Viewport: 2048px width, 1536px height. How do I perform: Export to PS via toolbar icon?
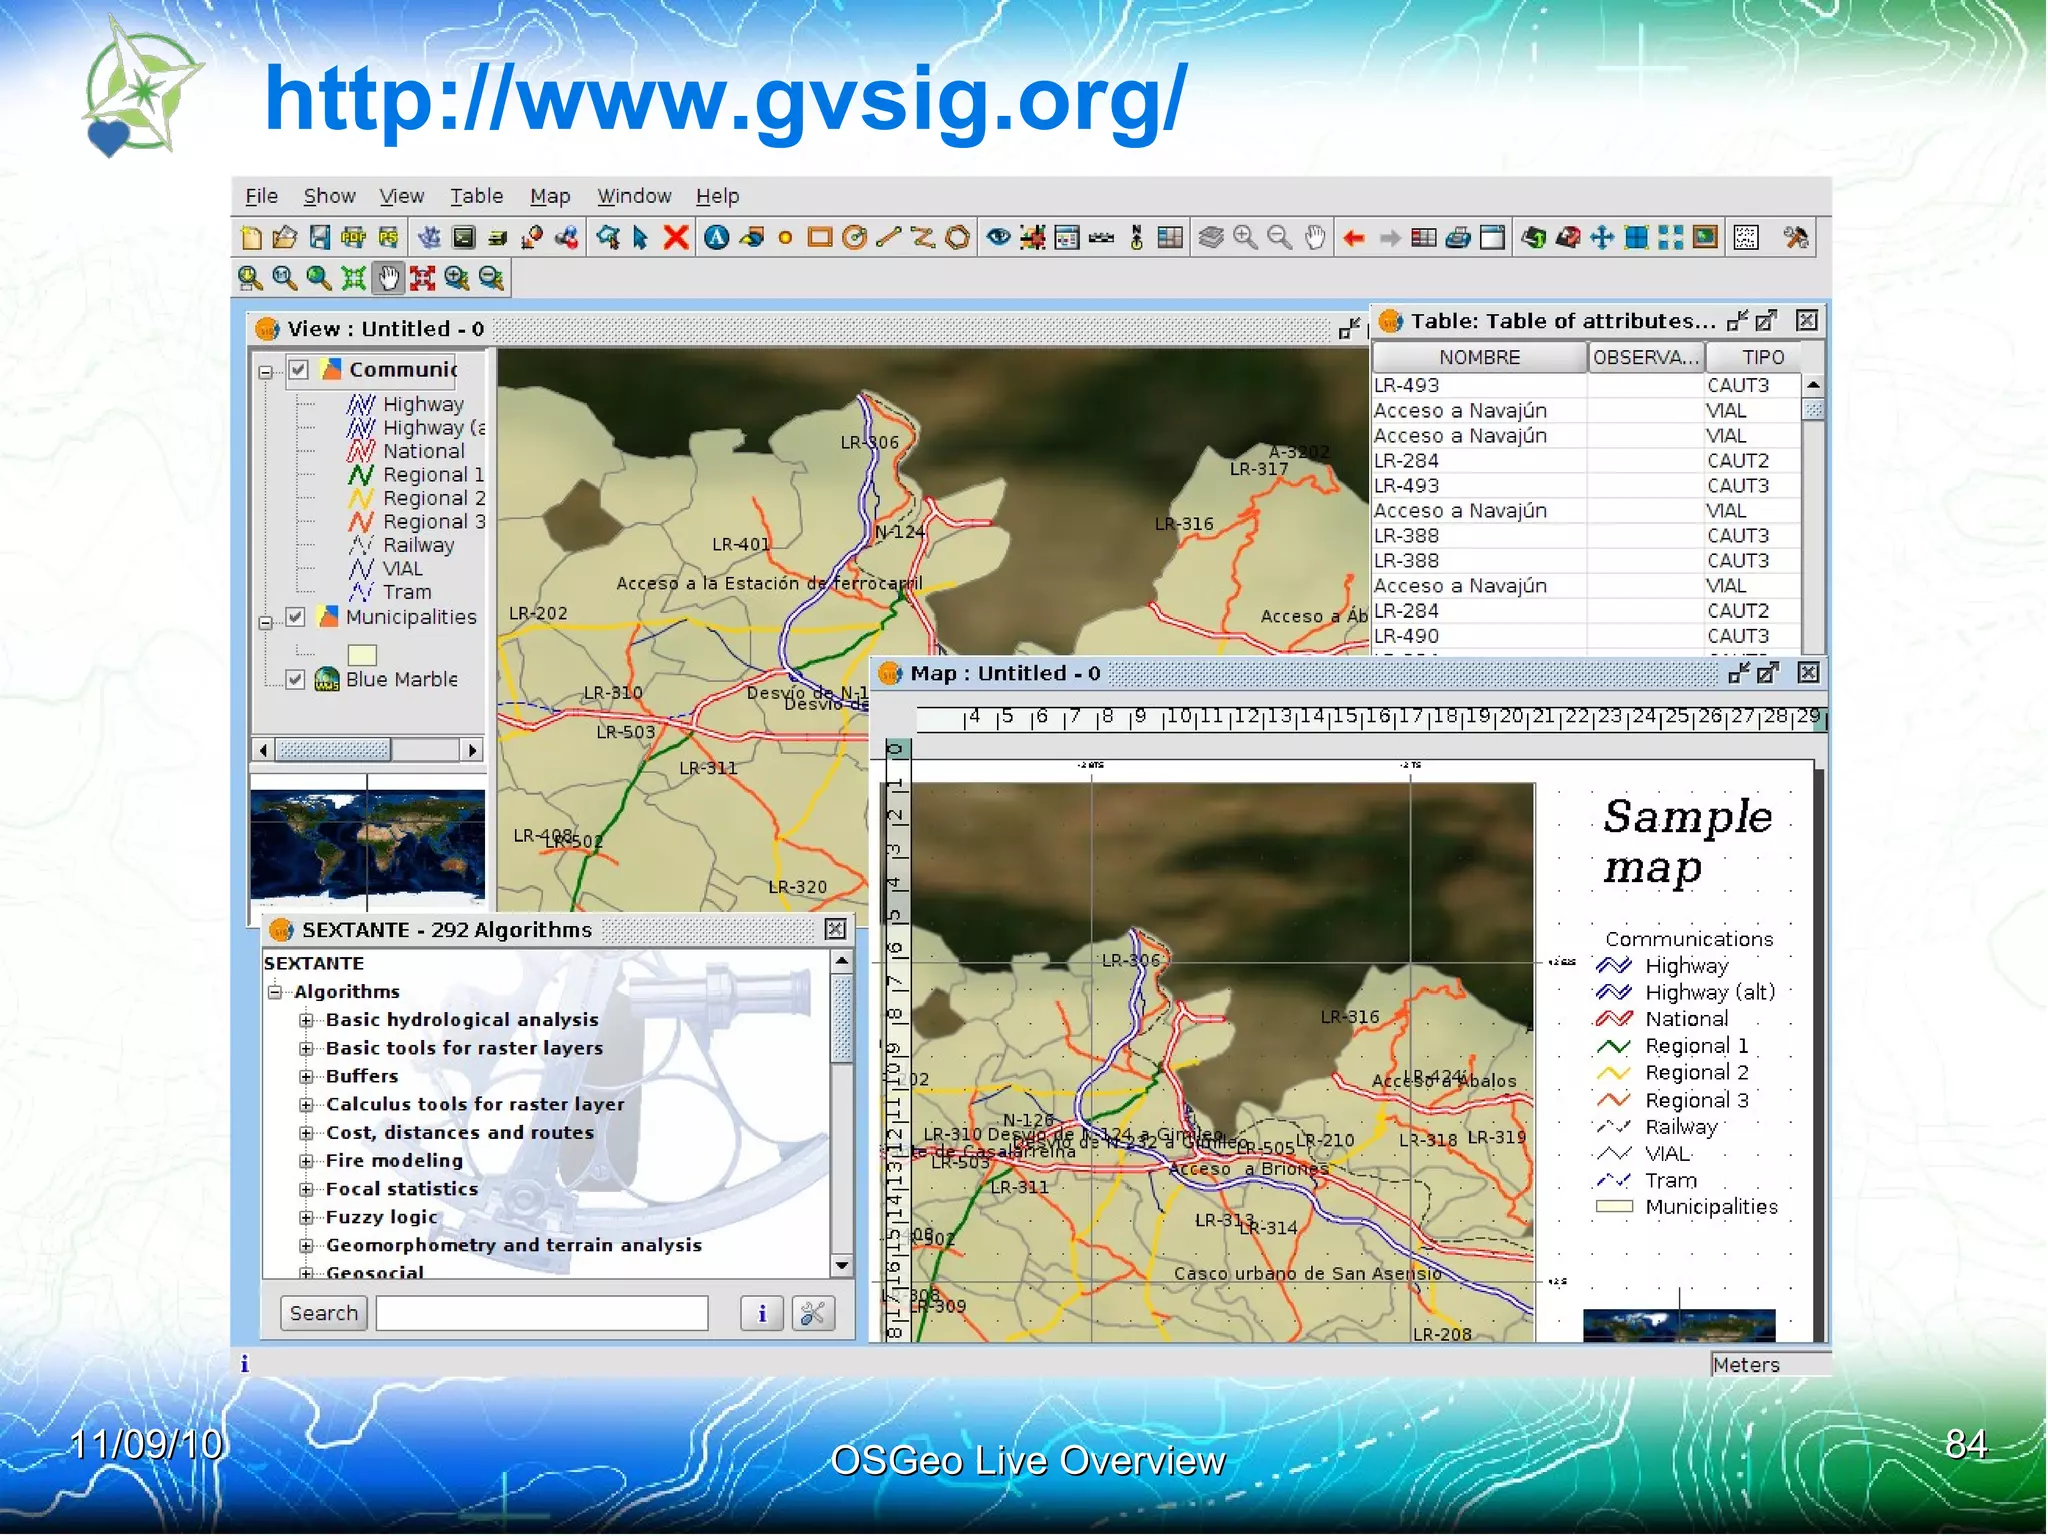(387, 238)
